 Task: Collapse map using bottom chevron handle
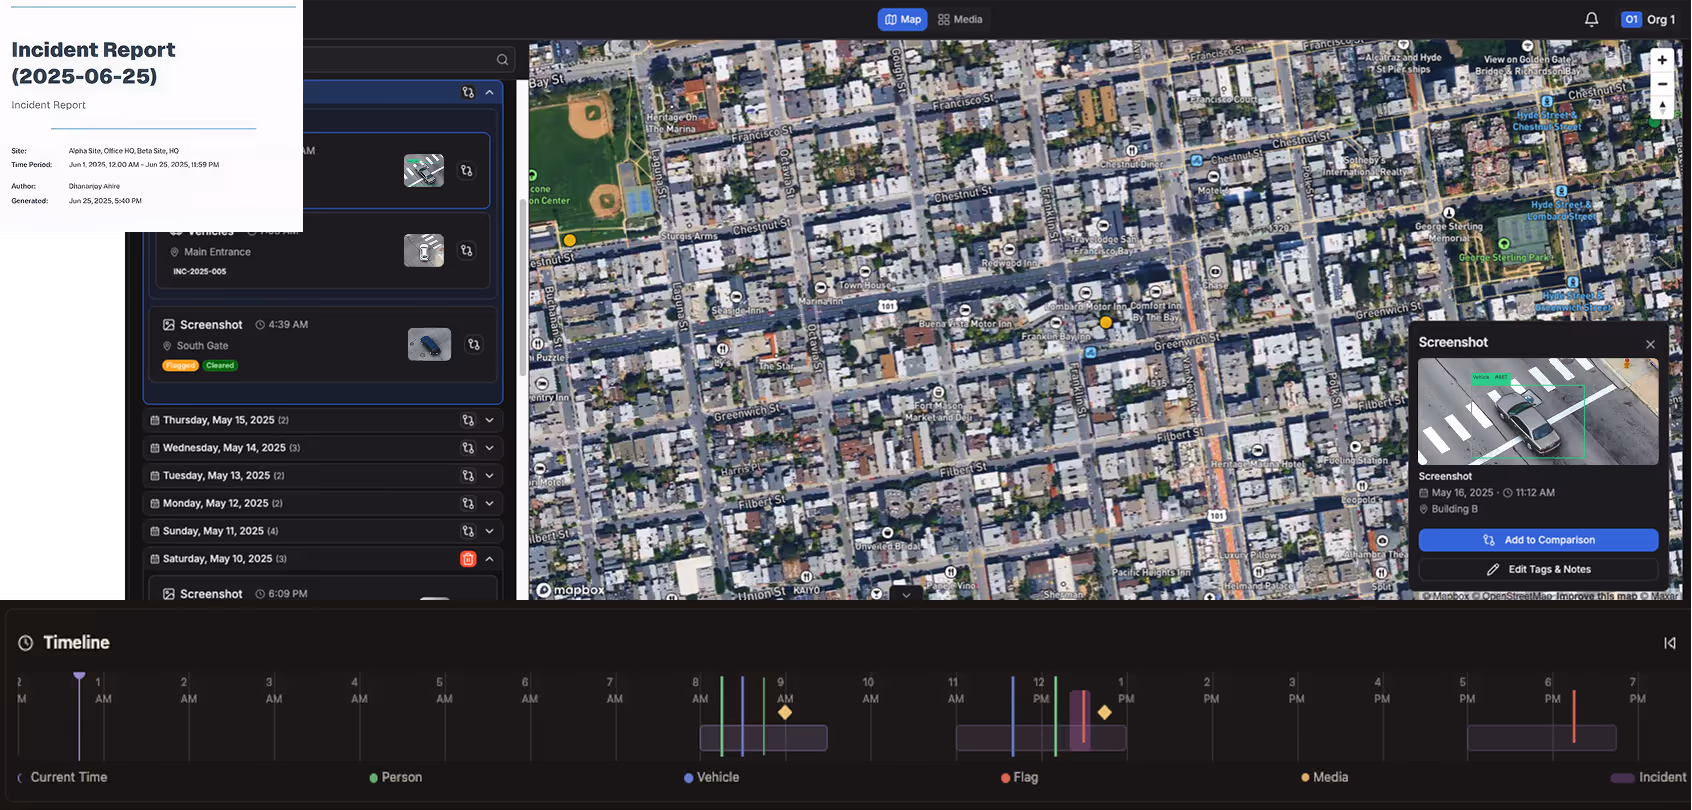coord(906,594)
